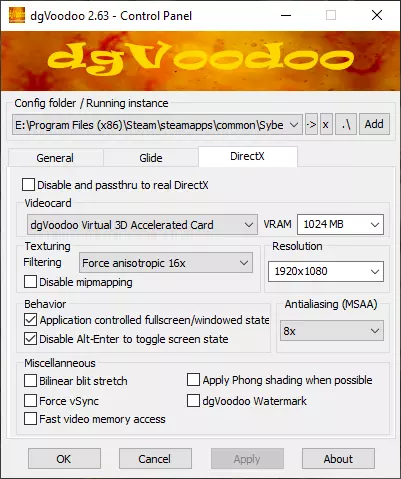
Task: Expand the VRAM 1024 MB dropdown
Action: point(340,224)
